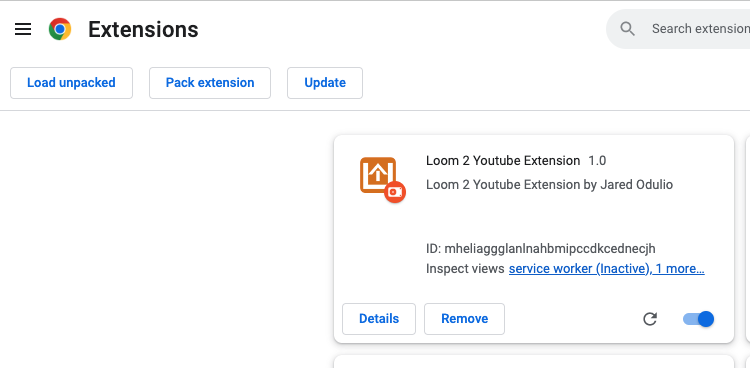Viewport: 750px width, 368px height.
Task: Click the Inspect views label
Action: (465, 269)
